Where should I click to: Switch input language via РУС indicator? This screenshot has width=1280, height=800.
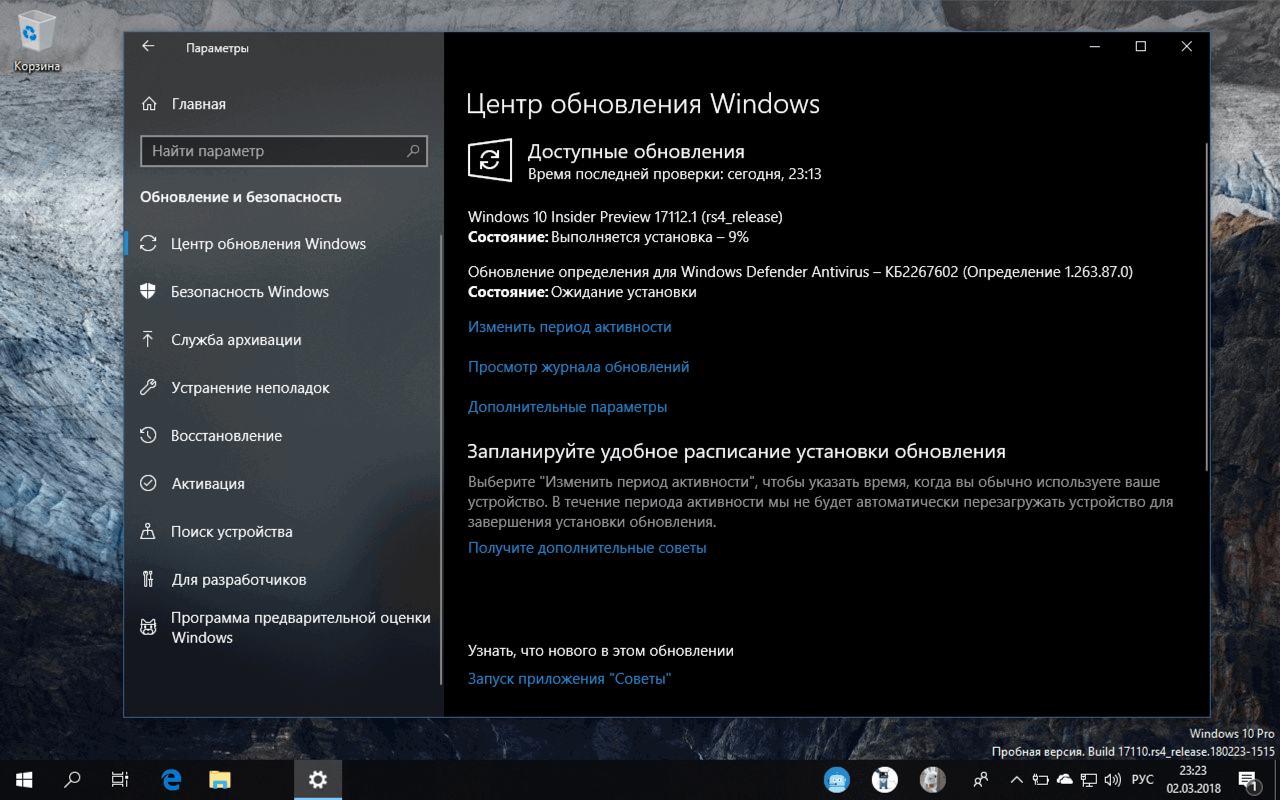pyautogui.click(x=1142, y=779)
